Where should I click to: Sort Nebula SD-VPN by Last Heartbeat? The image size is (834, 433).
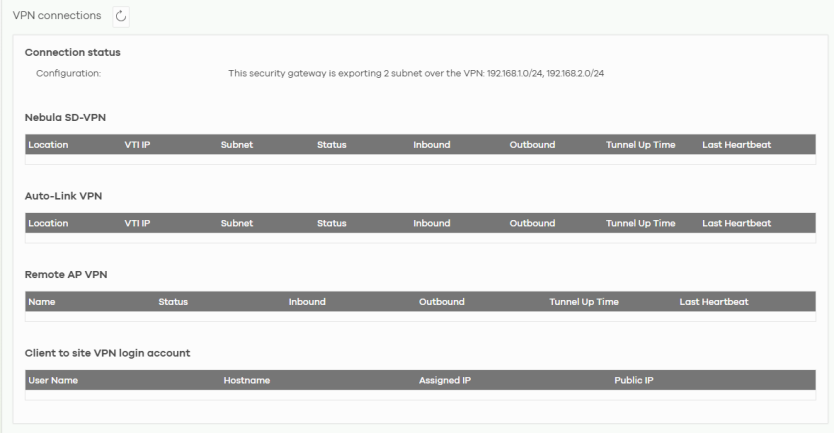(737, 145)
